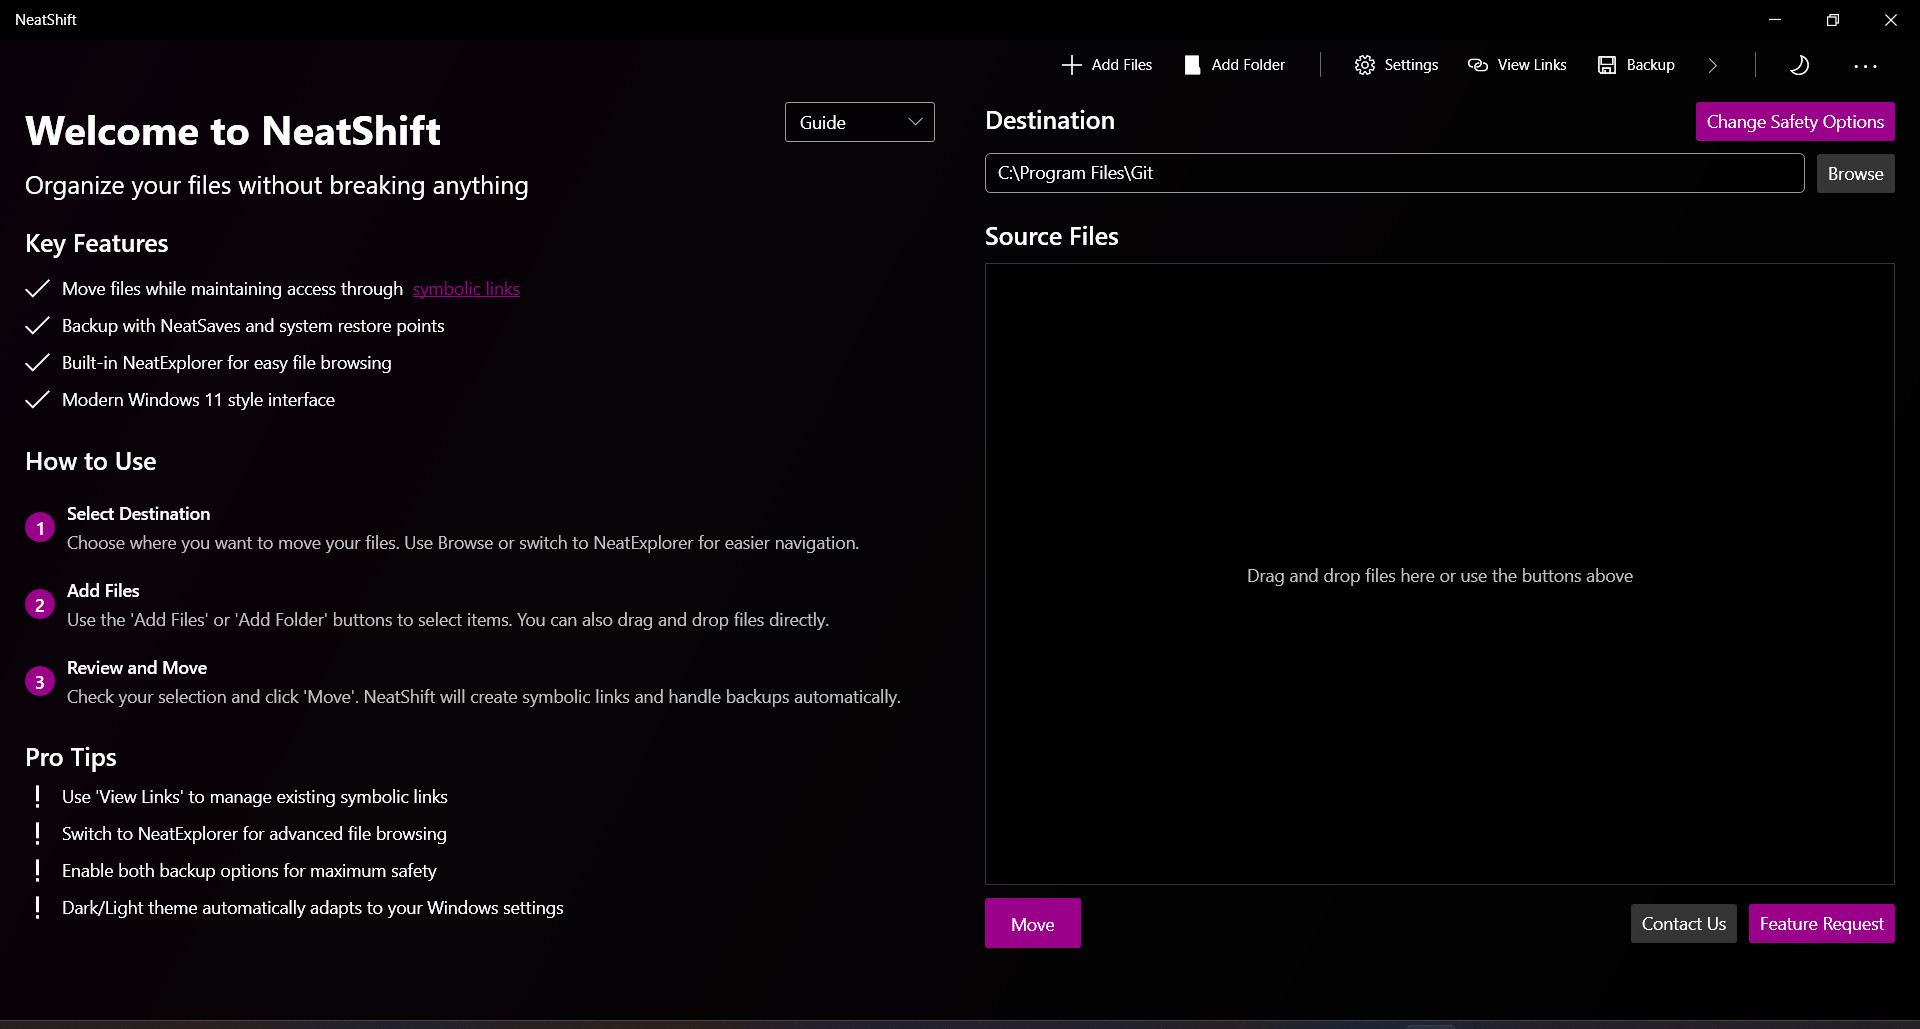The image size is (1920, 1029).
Task: Restore down the NeatShift window
Action: coord(1833,20)
